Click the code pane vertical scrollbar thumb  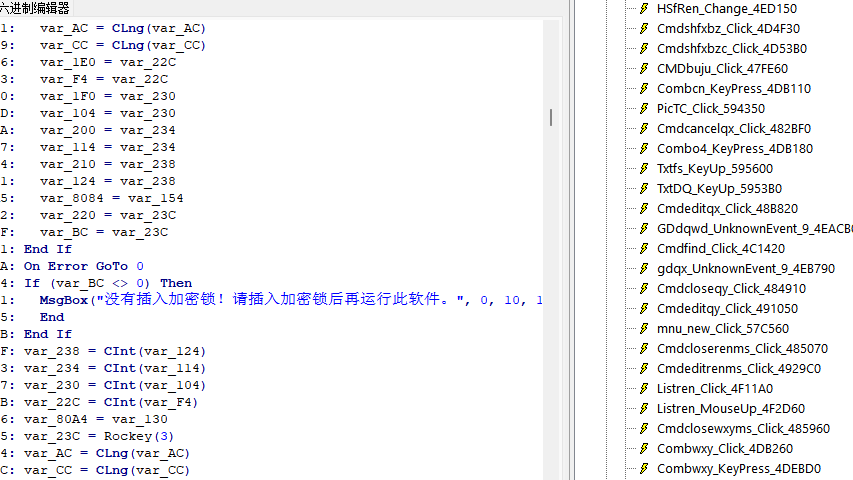click(x=550, y=117)
